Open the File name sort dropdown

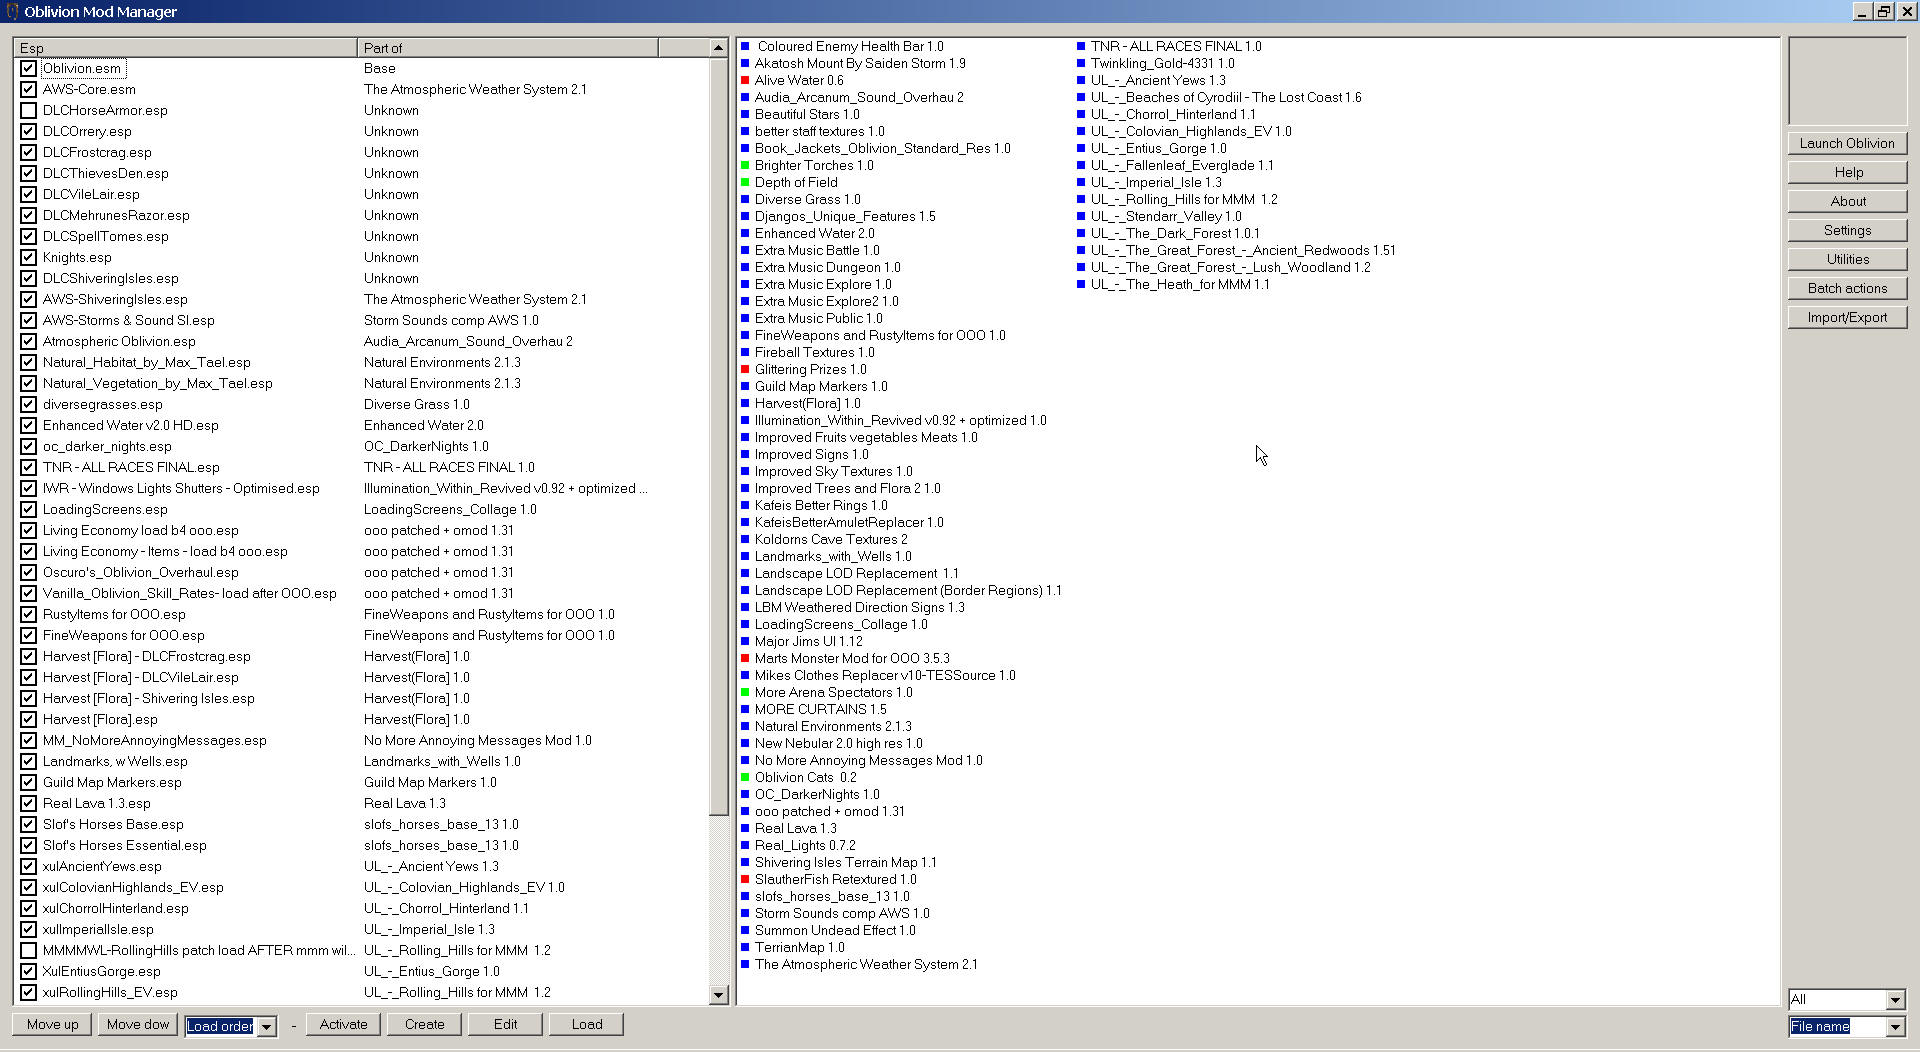(x=1895, y=1026)
